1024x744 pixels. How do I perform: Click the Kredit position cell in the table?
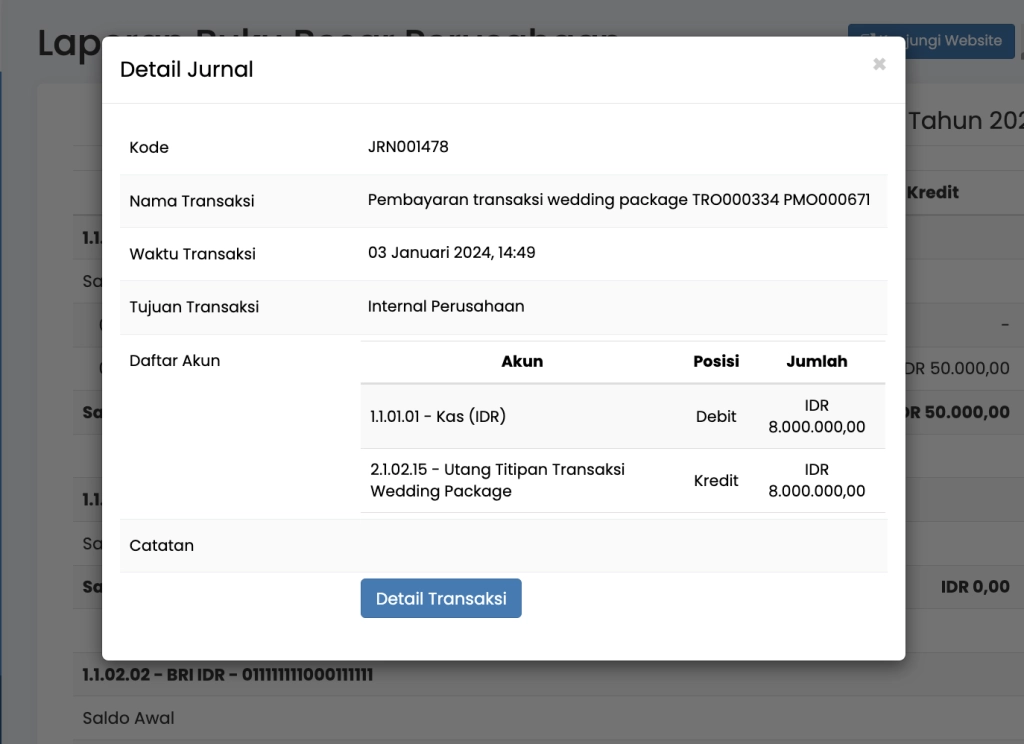click(x=716, y=480)
